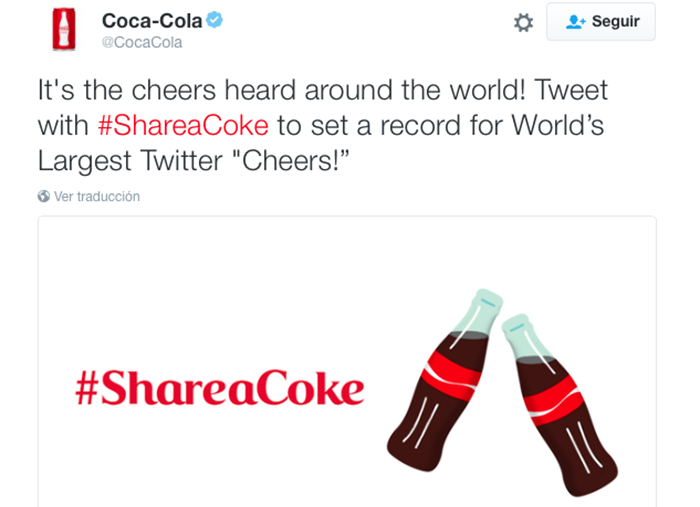700x507 pixels.
Task: Click the left Coke bottle graphic
Action: (445, 380)
